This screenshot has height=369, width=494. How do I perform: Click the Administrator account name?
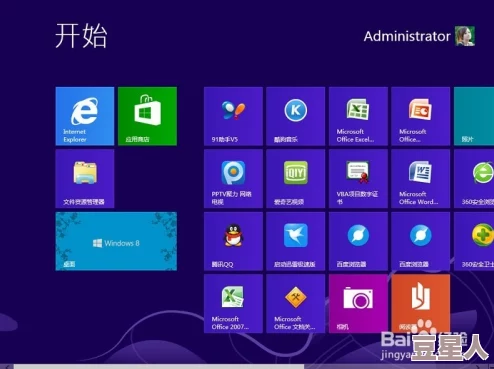407,36
